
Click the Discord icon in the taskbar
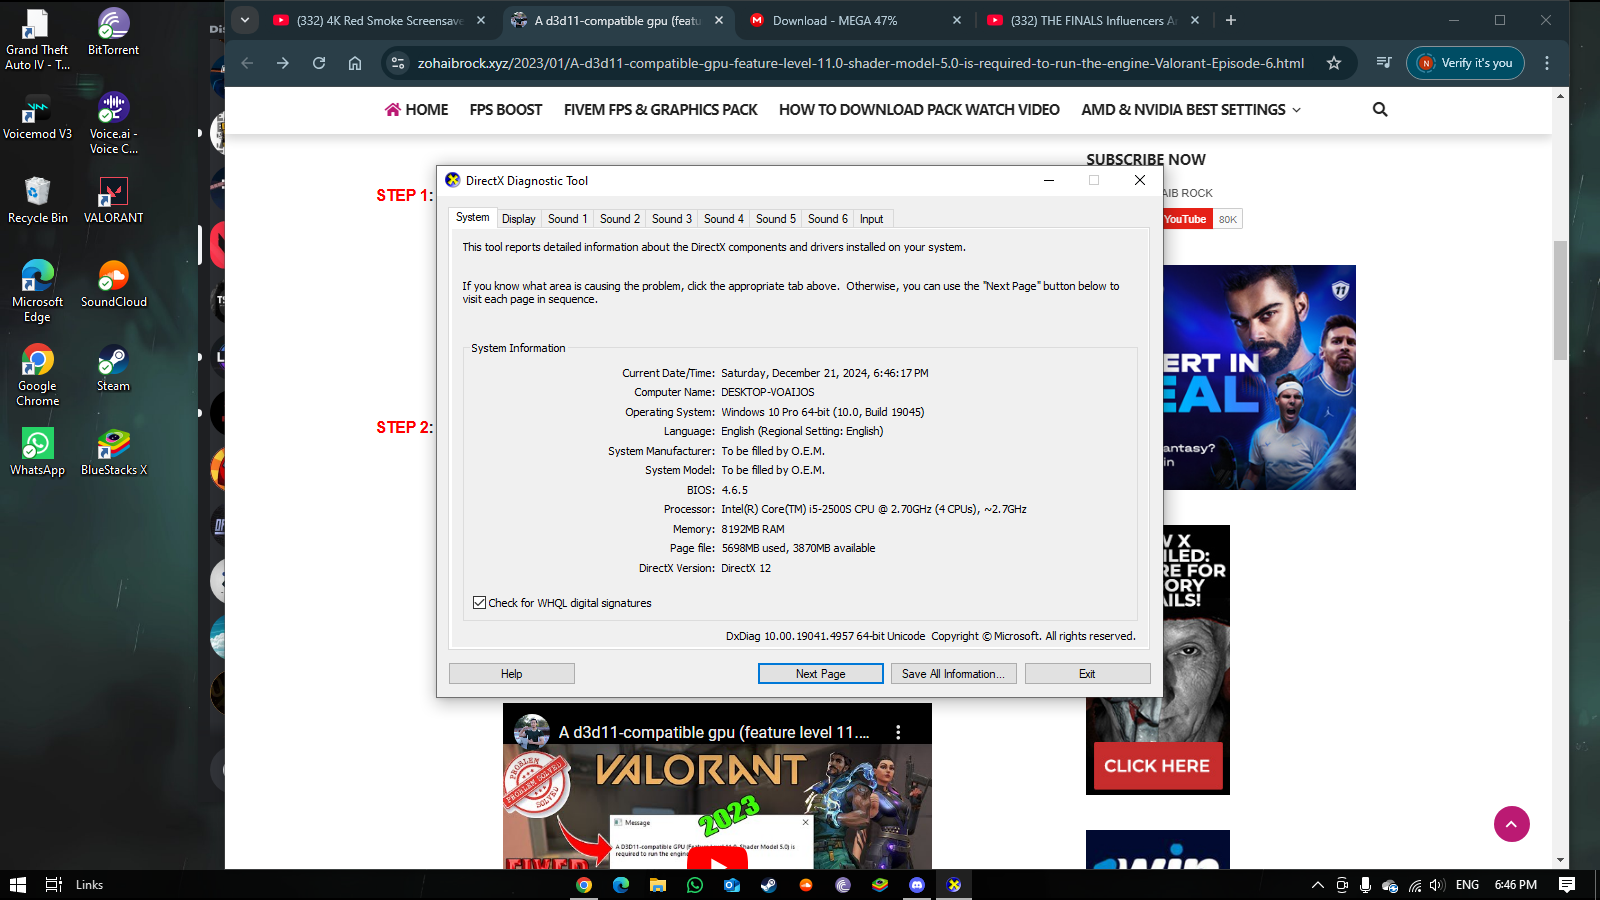point(917,885)
